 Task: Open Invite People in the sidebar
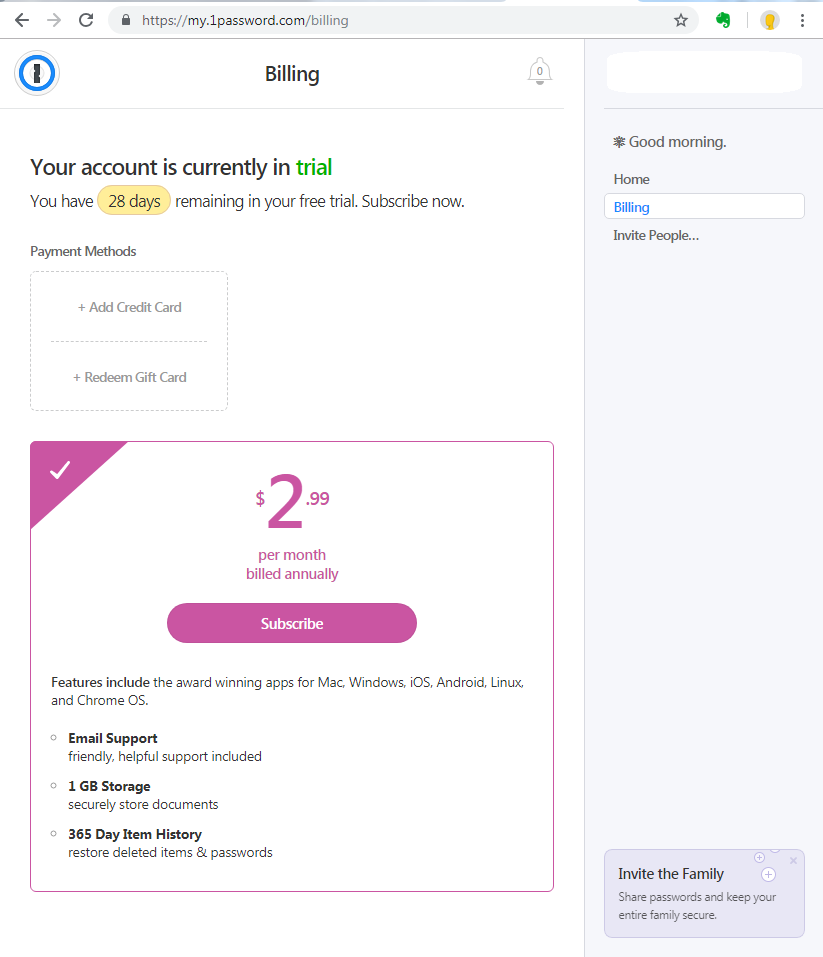pyautogui.click(x=656, y=235)
